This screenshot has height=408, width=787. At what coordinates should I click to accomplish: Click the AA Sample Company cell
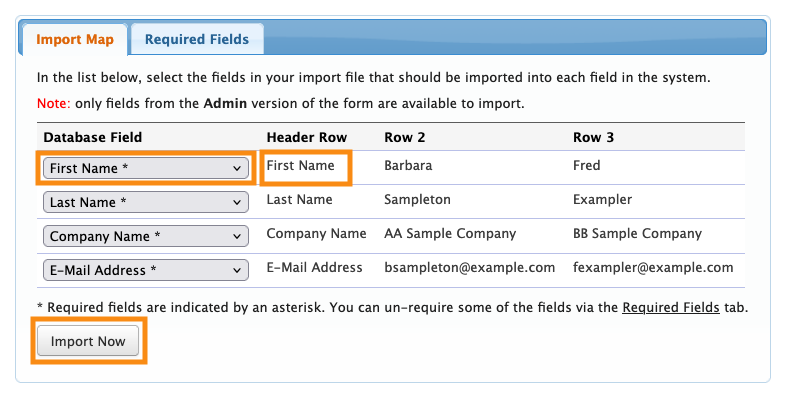pyautogui.click(x=450, y=234)
